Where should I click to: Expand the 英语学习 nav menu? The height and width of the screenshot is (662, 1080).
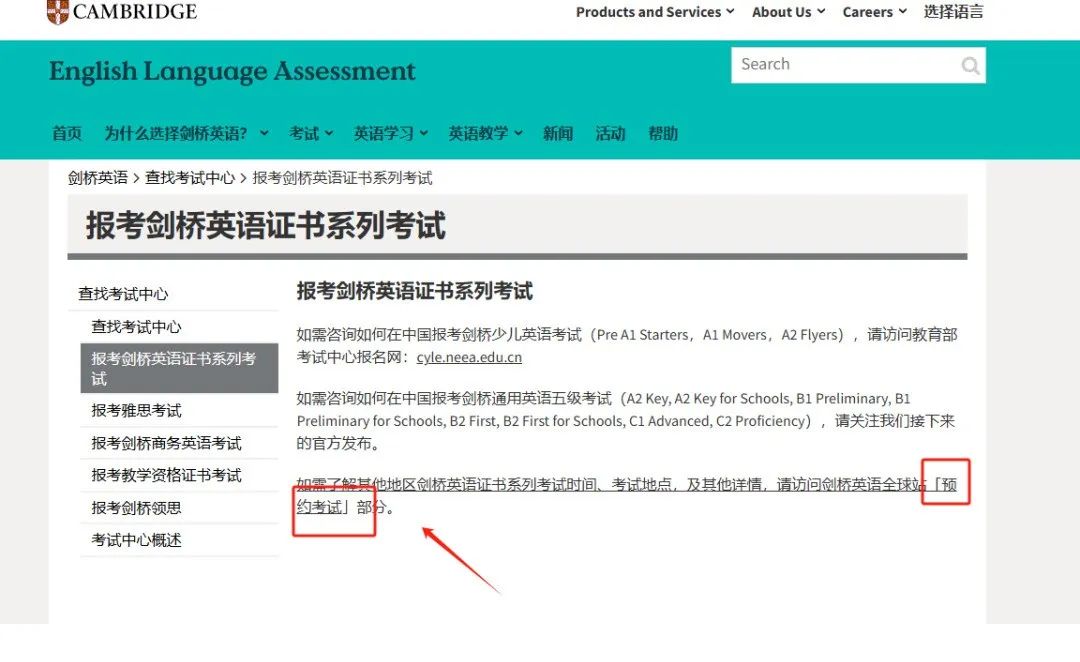coord(391,133)
